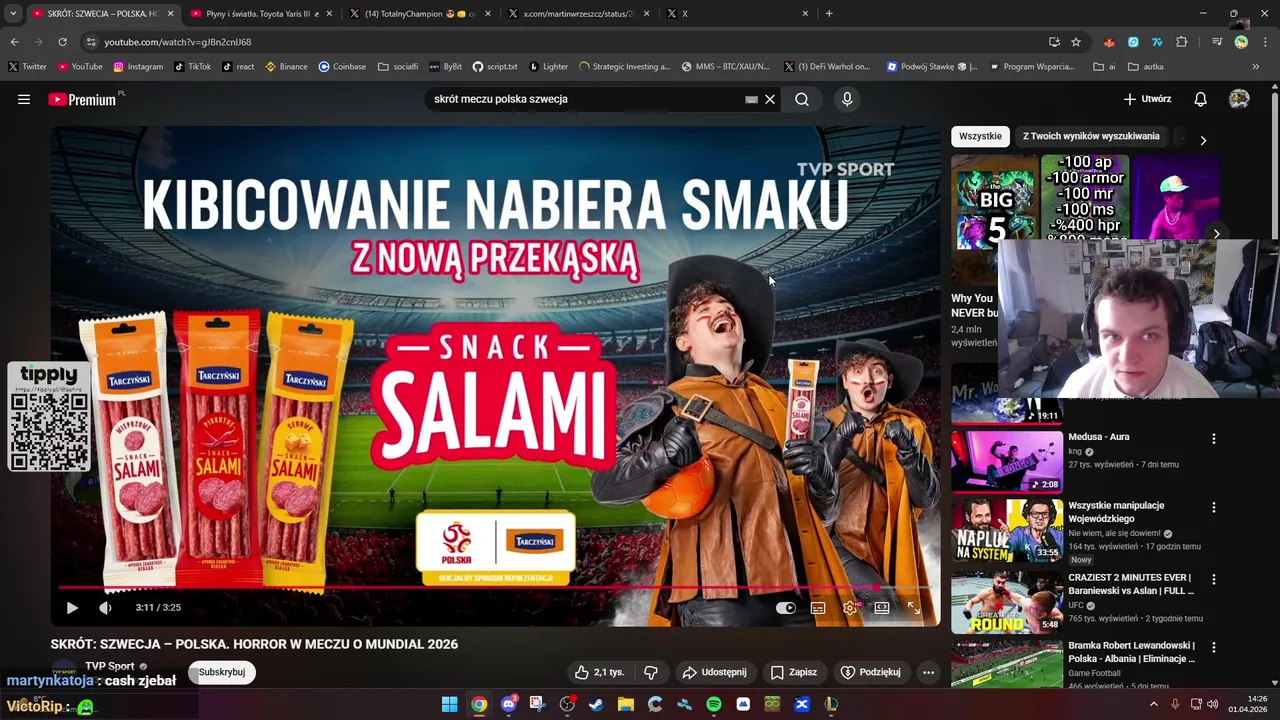Seek on the red video progress bar
Image resolution: width=1280 pixels, height=720 pixels.
(x=495, y=587)
